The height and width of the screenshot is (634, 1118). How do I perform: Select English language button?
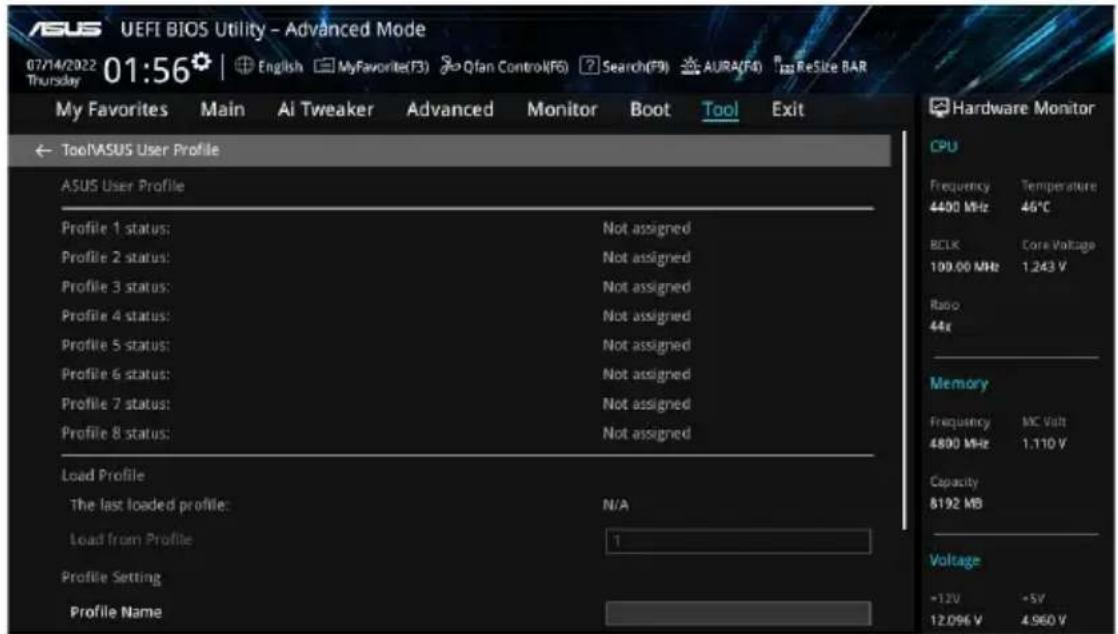[x=270, y=66]
